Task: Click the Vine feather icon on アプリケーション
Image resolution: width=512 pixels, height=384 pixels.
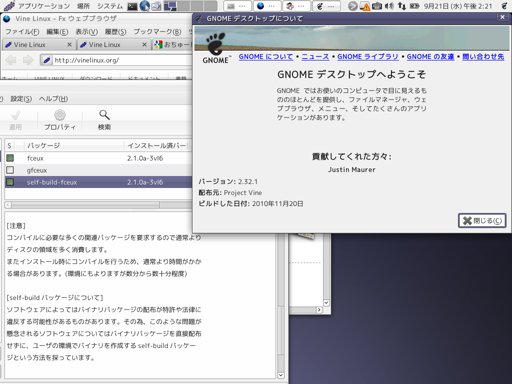Action: coord(9,6)
